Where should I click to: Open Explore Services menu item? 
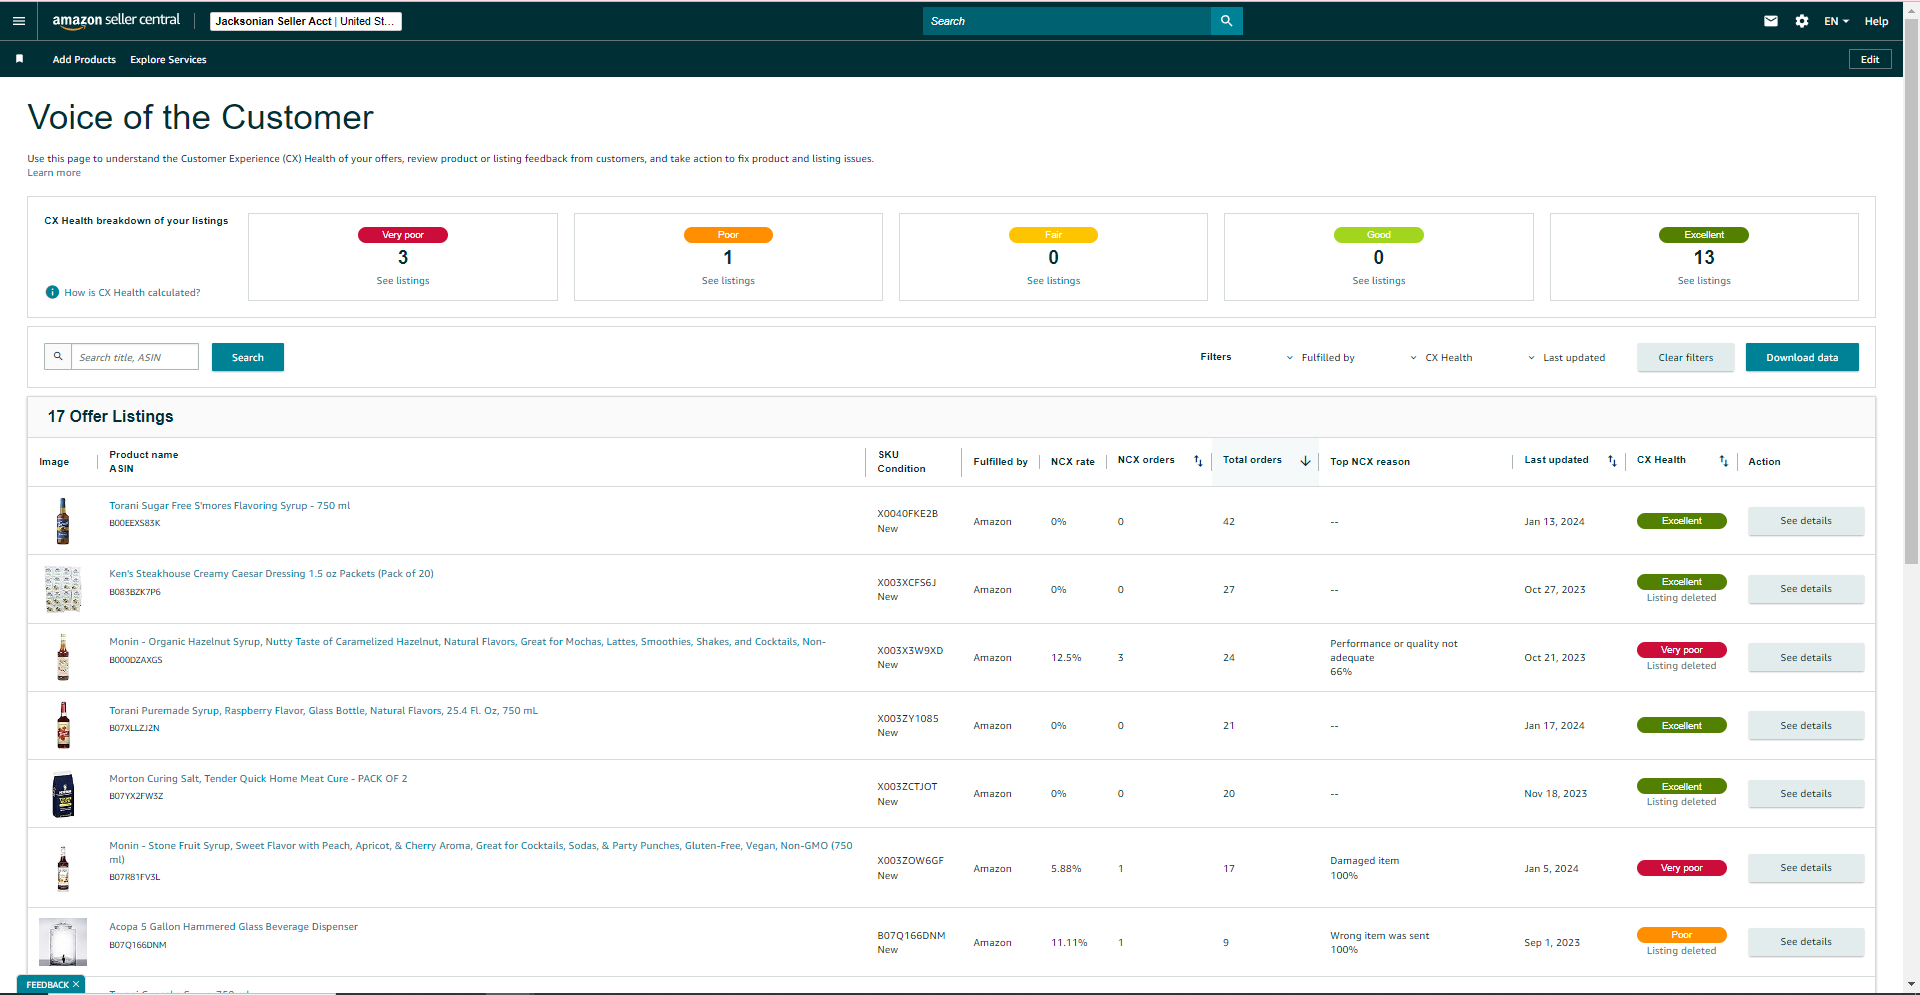tap(168, 60)
